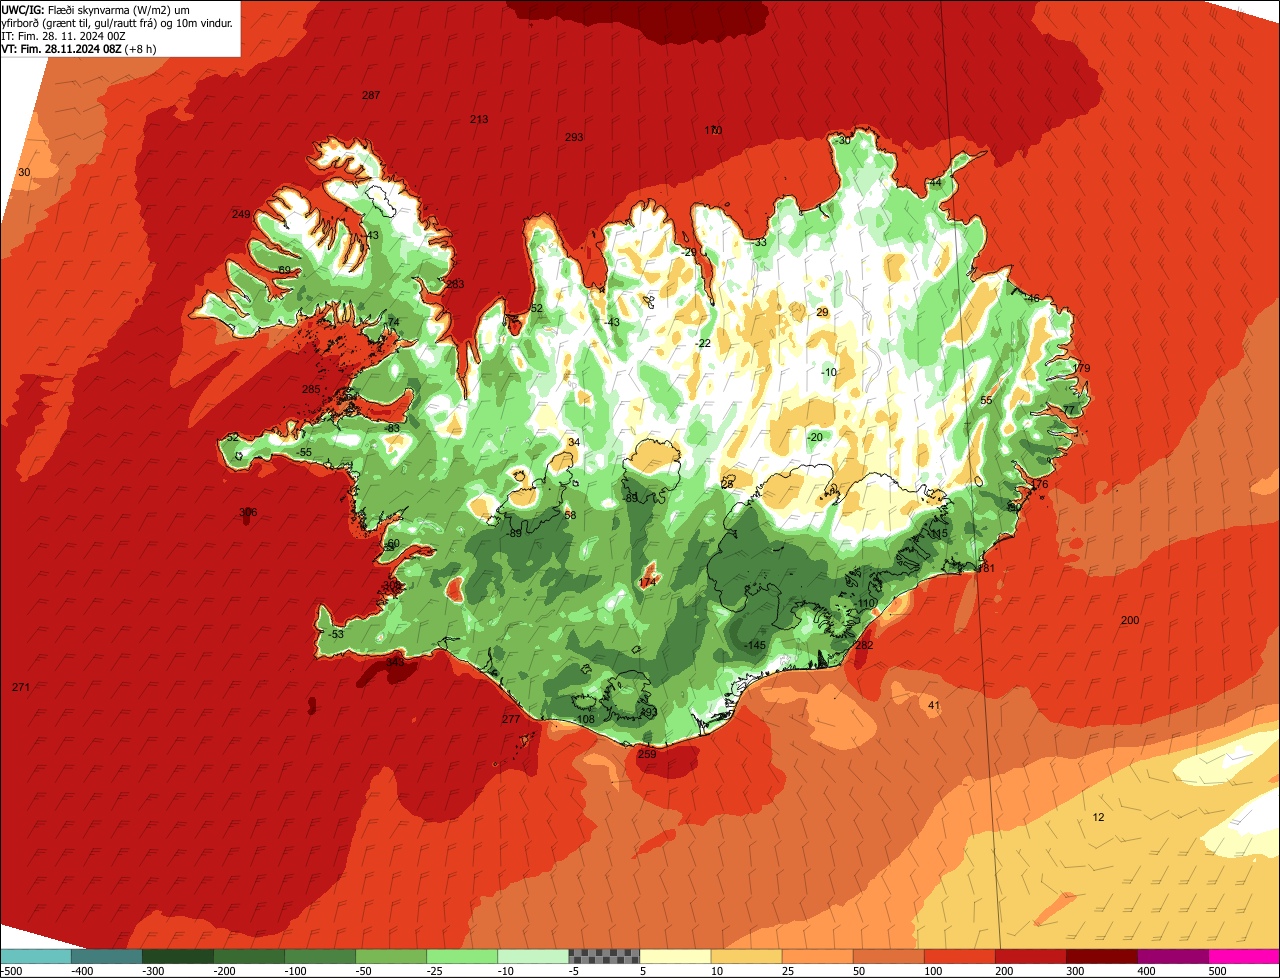1280x978 pixels.
Task: Click the pale yellow 5 to 10 legend swatch
Action: (675, 956)
